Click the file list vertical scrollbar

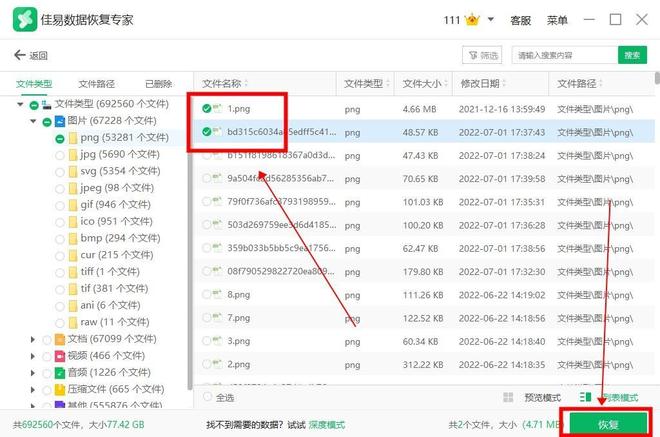(657, 79)
